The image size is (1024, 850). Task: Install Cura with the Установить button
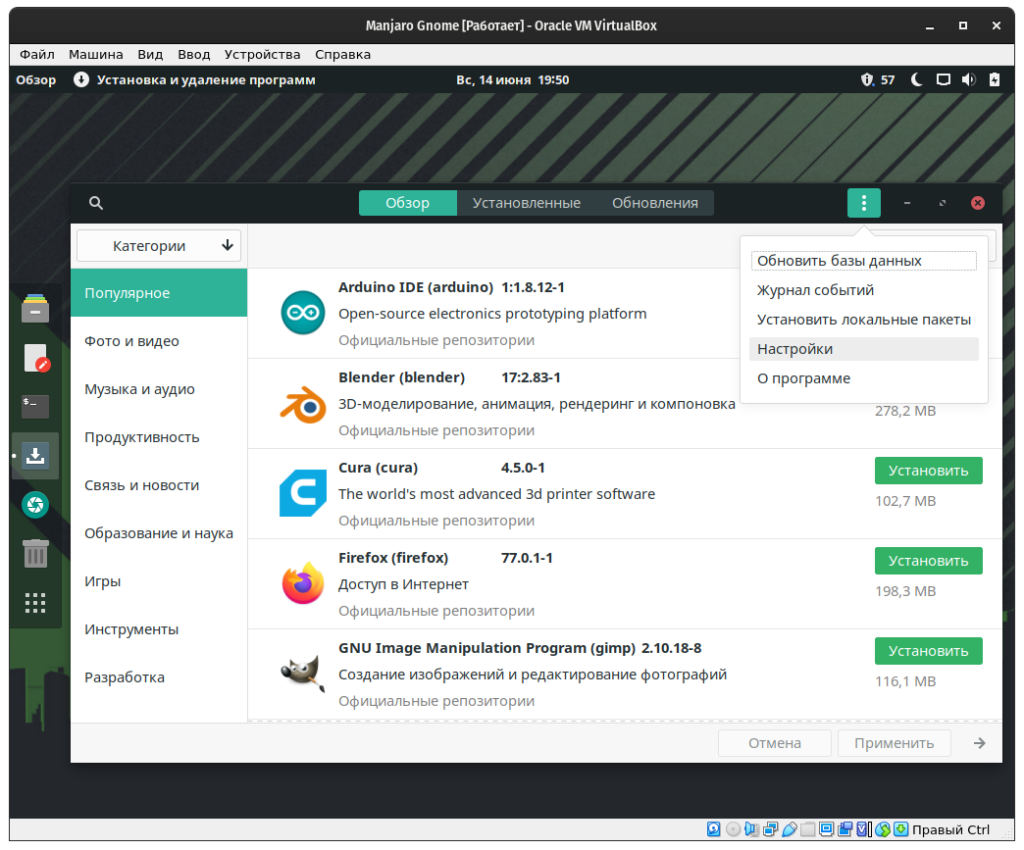pos(928,470)
